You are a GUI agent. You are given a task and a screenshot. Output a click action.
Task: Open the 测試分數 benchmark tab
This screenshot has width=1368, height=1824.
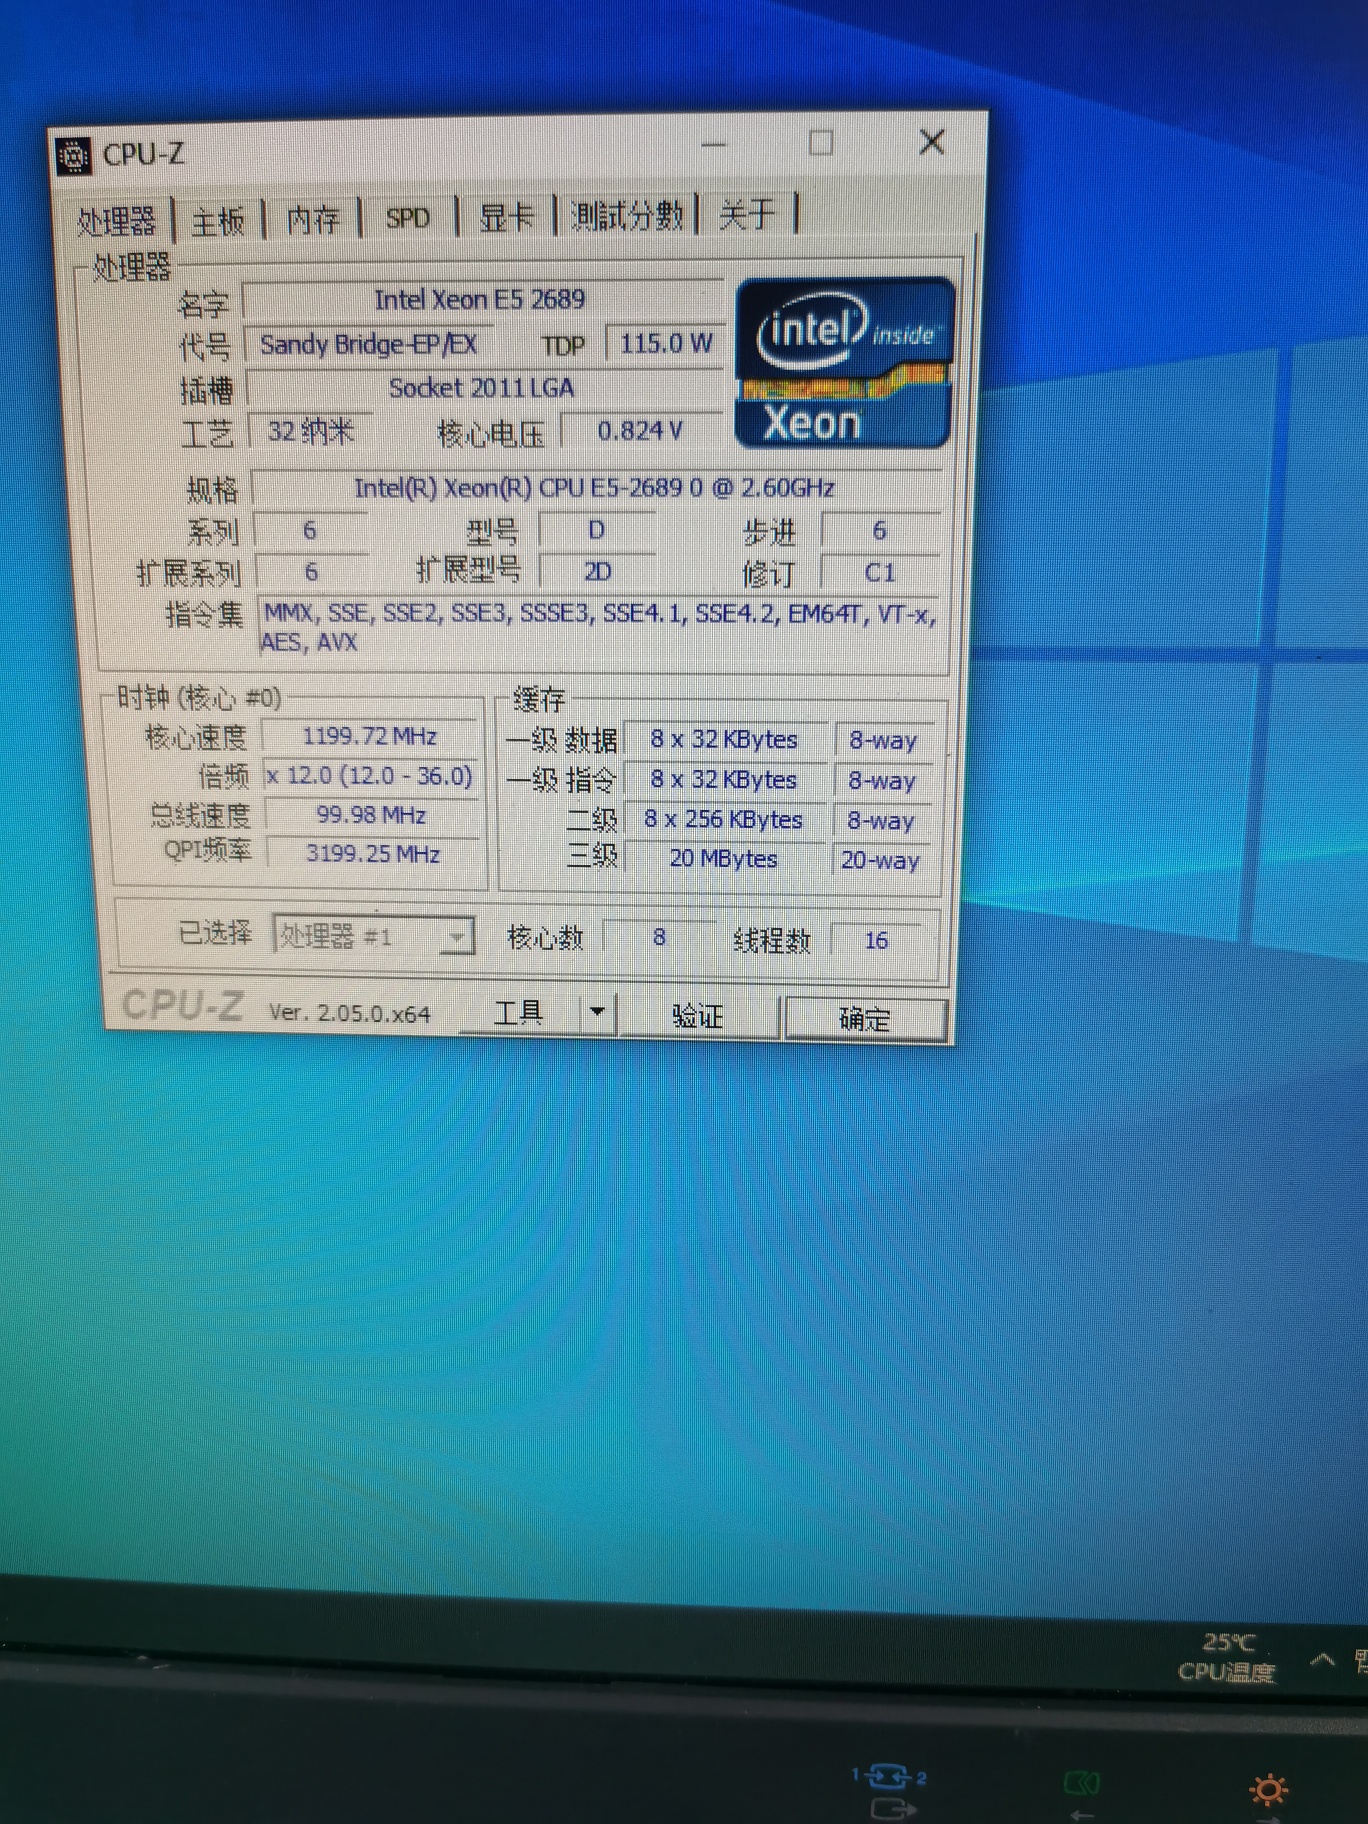[627, 215]
